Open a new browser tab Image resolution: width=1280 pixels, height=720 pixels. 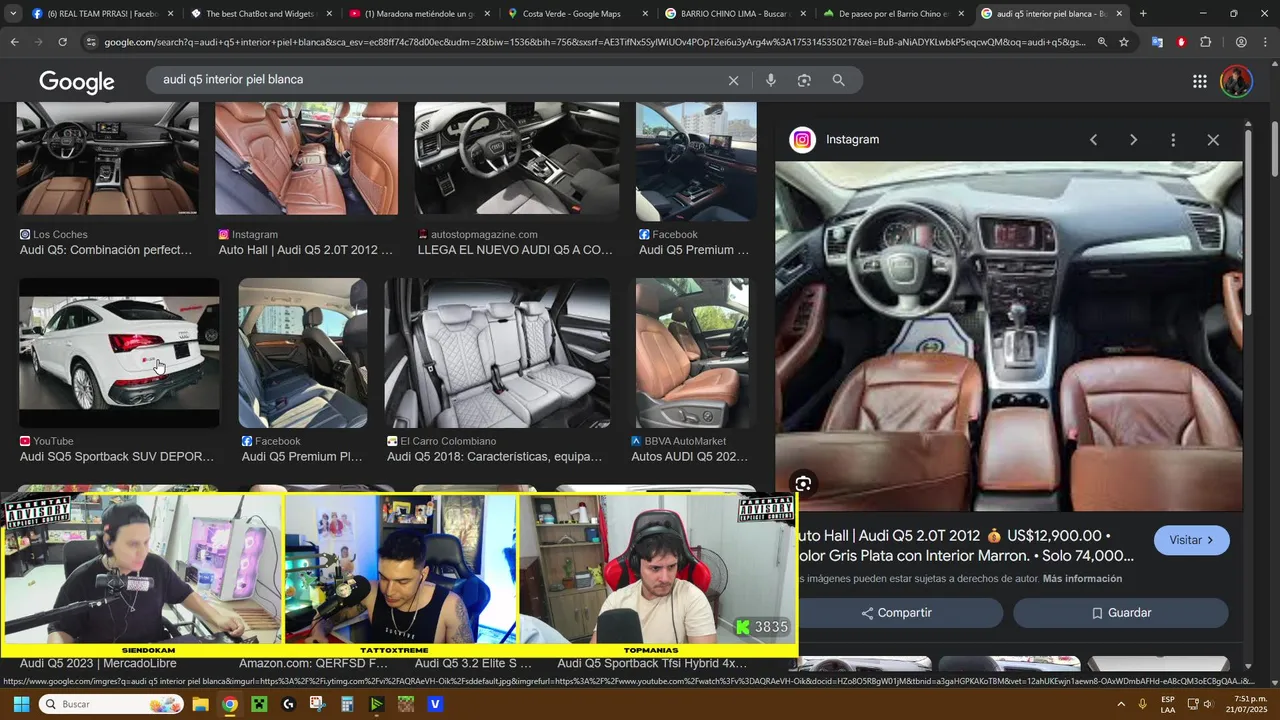1143,14
